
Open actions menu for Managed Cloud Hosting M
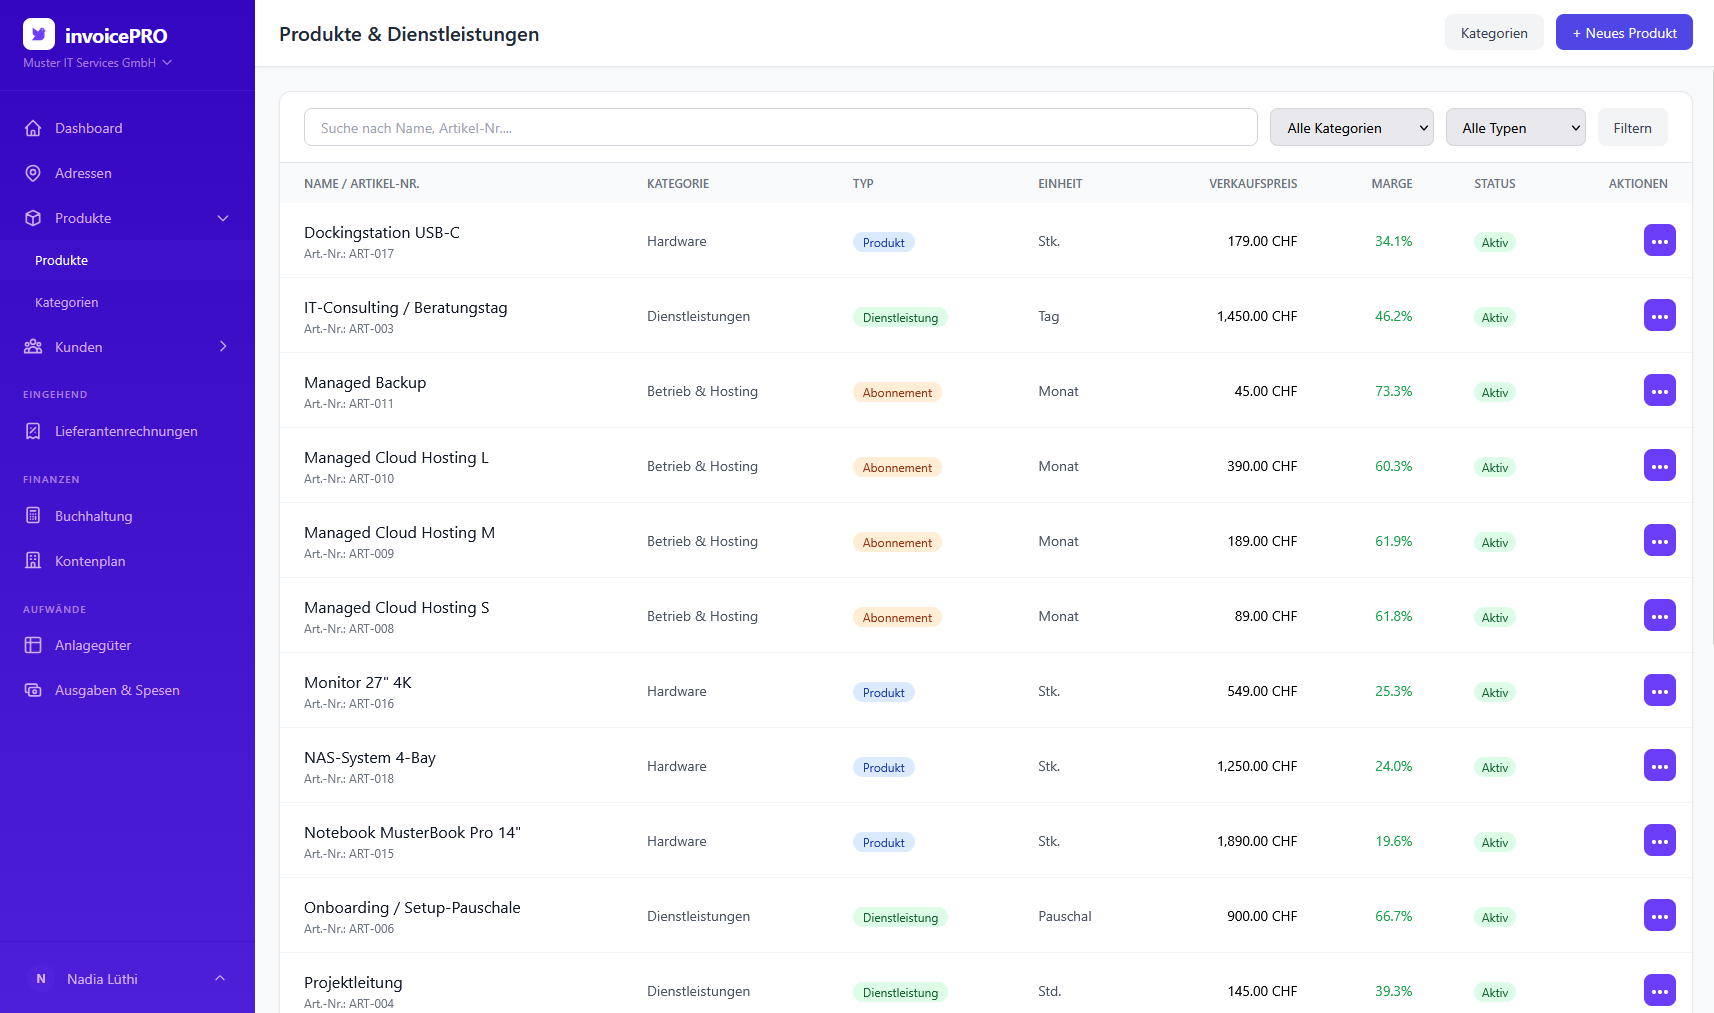1659,540
